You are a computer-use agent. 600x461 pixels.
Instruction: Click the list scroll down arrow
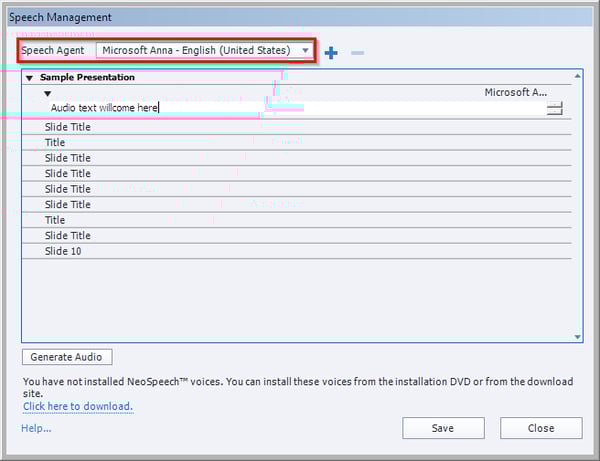pyautogui.click(x=577, y=337)
